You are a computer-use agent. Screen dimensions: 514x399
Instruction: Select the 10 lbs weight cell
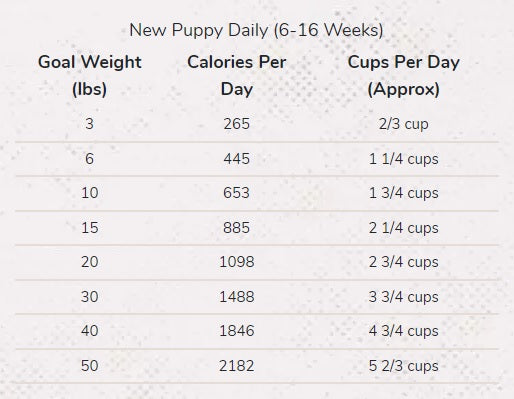point(90,193)
